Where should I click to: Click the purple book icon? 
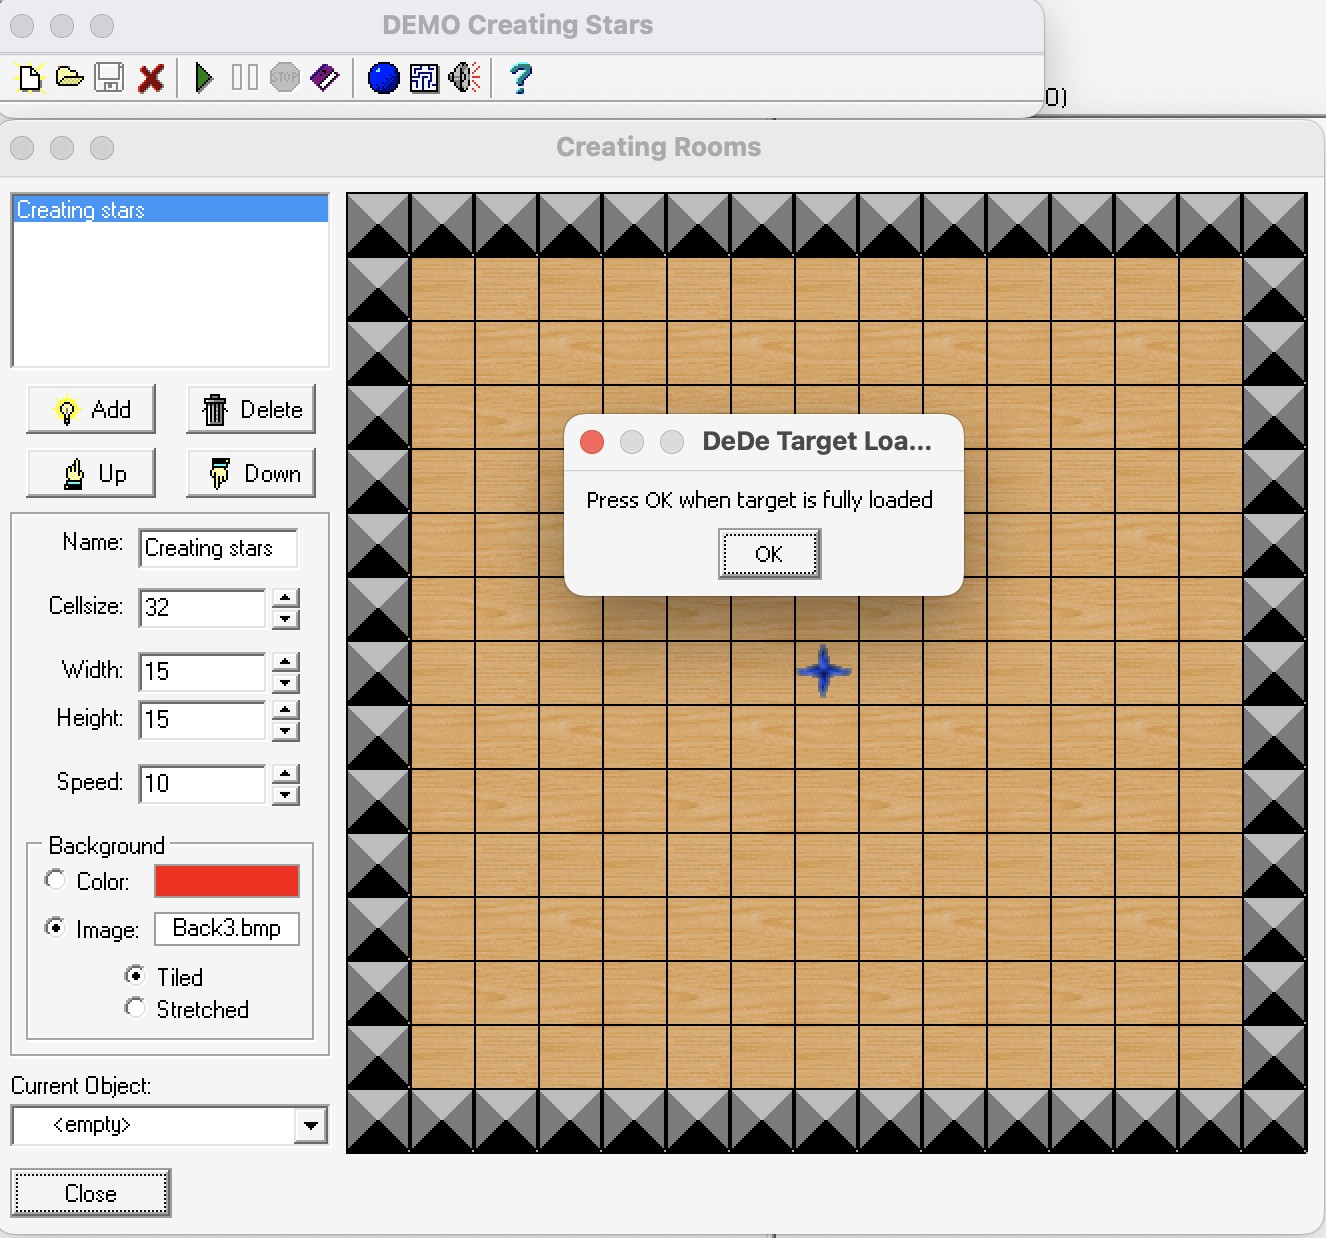pos(325,77)
